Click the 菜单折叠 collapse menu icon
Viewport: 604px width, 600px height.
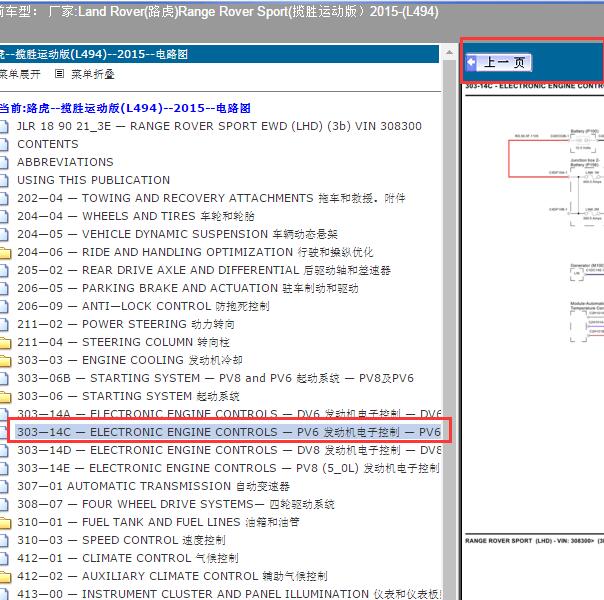point(59,73)
